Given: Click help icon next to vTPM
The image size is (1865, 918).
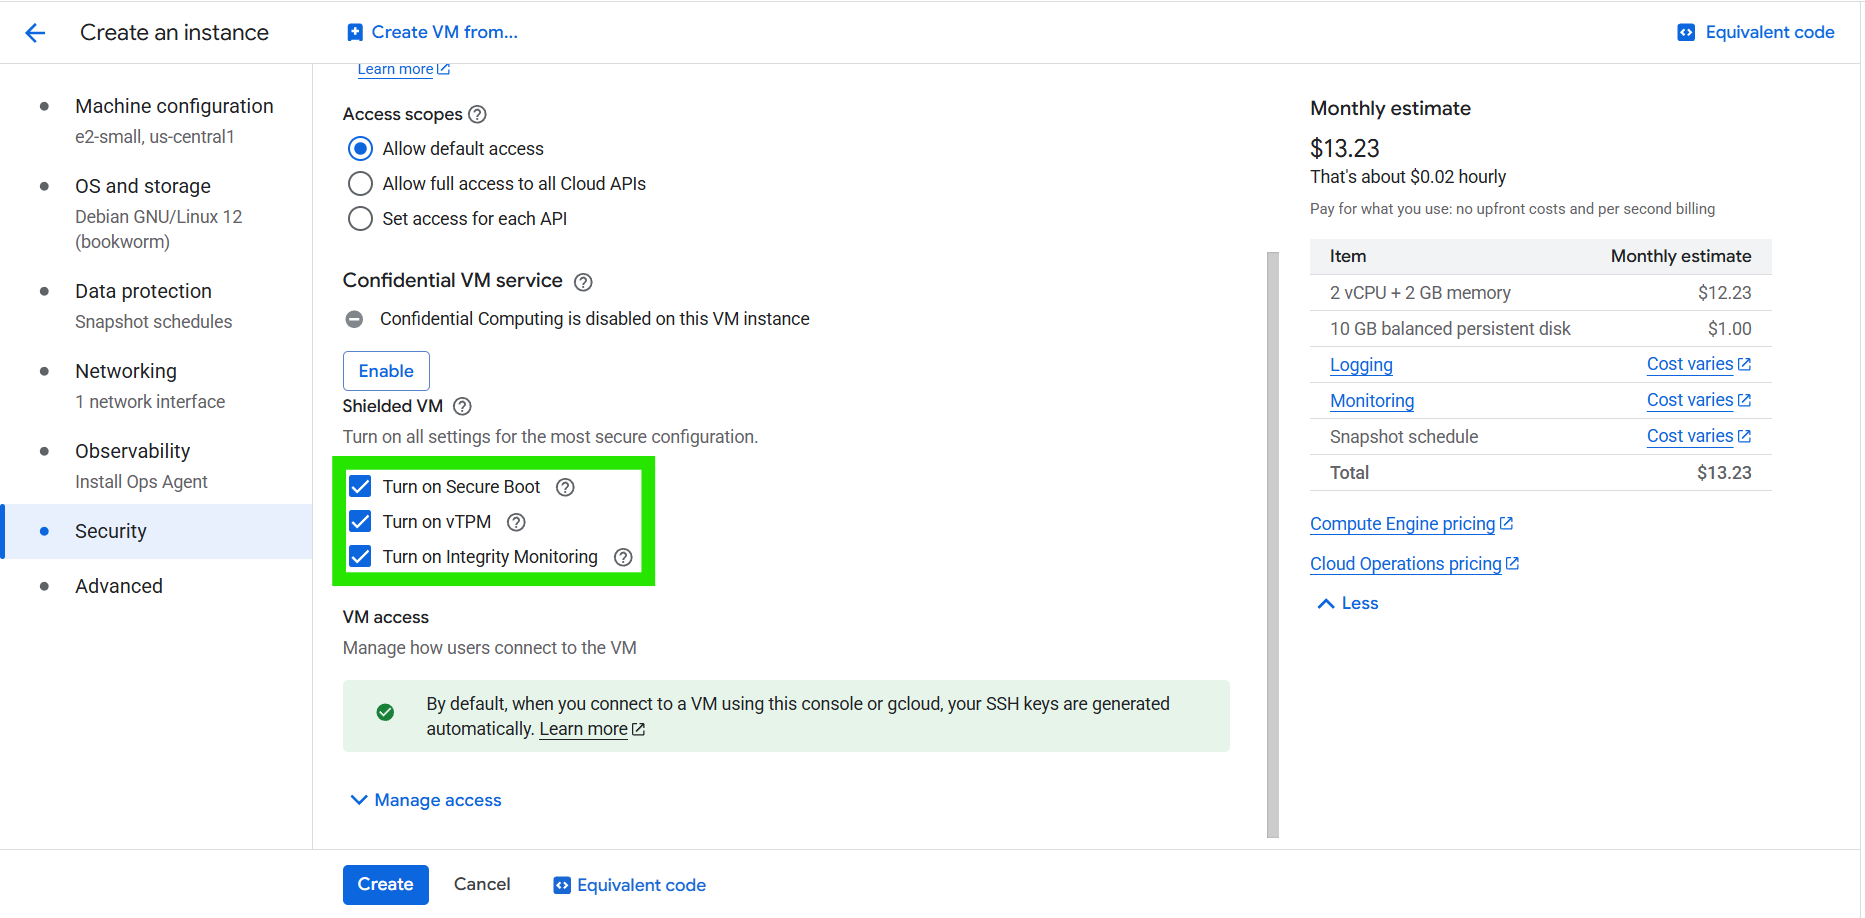Looking at the screenshot, I should click(516, 522).
